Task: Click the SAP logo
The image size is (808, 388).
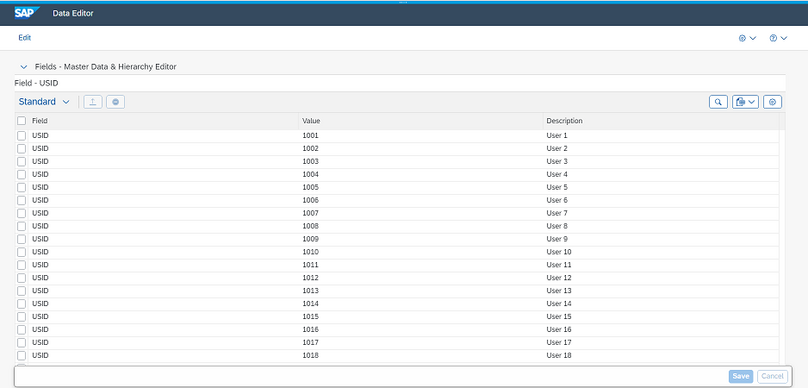Action: point(27,12)
